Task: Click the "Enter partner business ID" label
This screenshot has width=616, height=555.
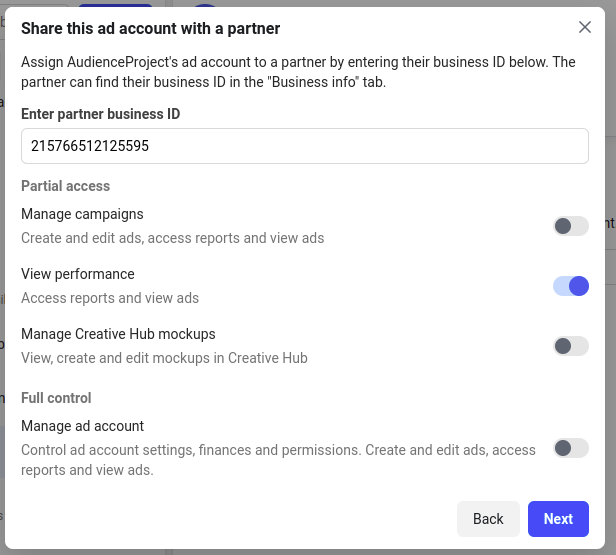Action: click(x=101, y=114)
